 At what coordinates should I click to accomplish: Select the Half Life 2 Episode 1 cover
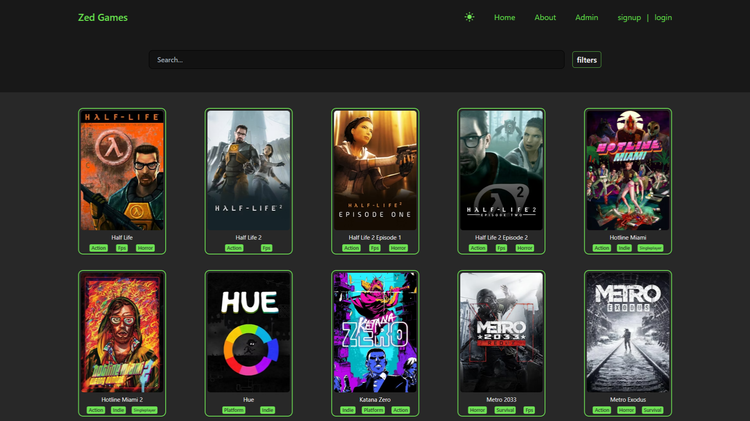click(375, 170)
